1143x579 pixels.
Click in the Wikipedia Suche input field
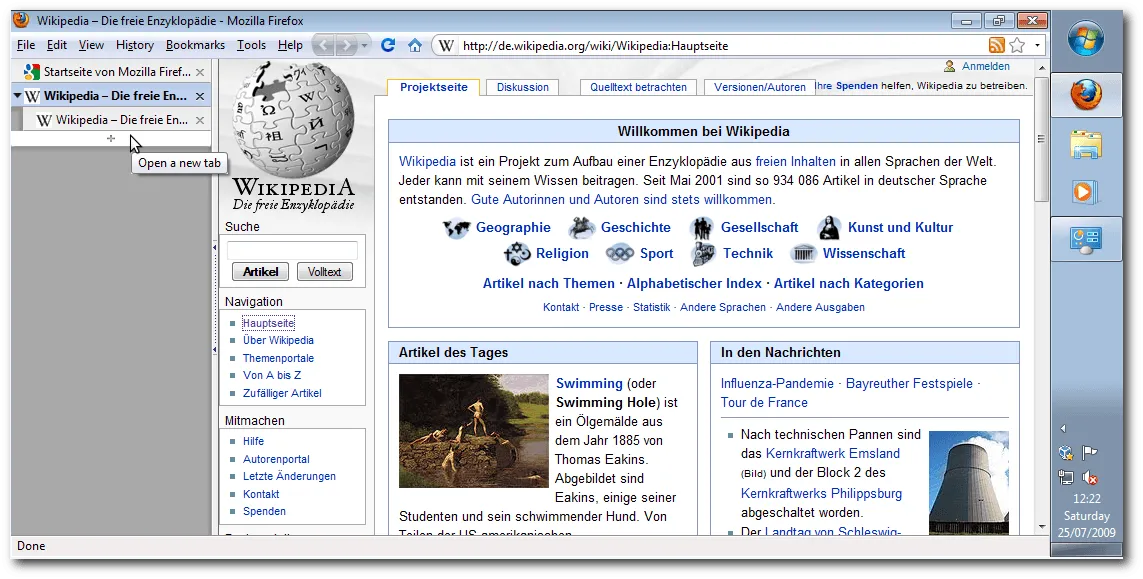tap(292, 250)
